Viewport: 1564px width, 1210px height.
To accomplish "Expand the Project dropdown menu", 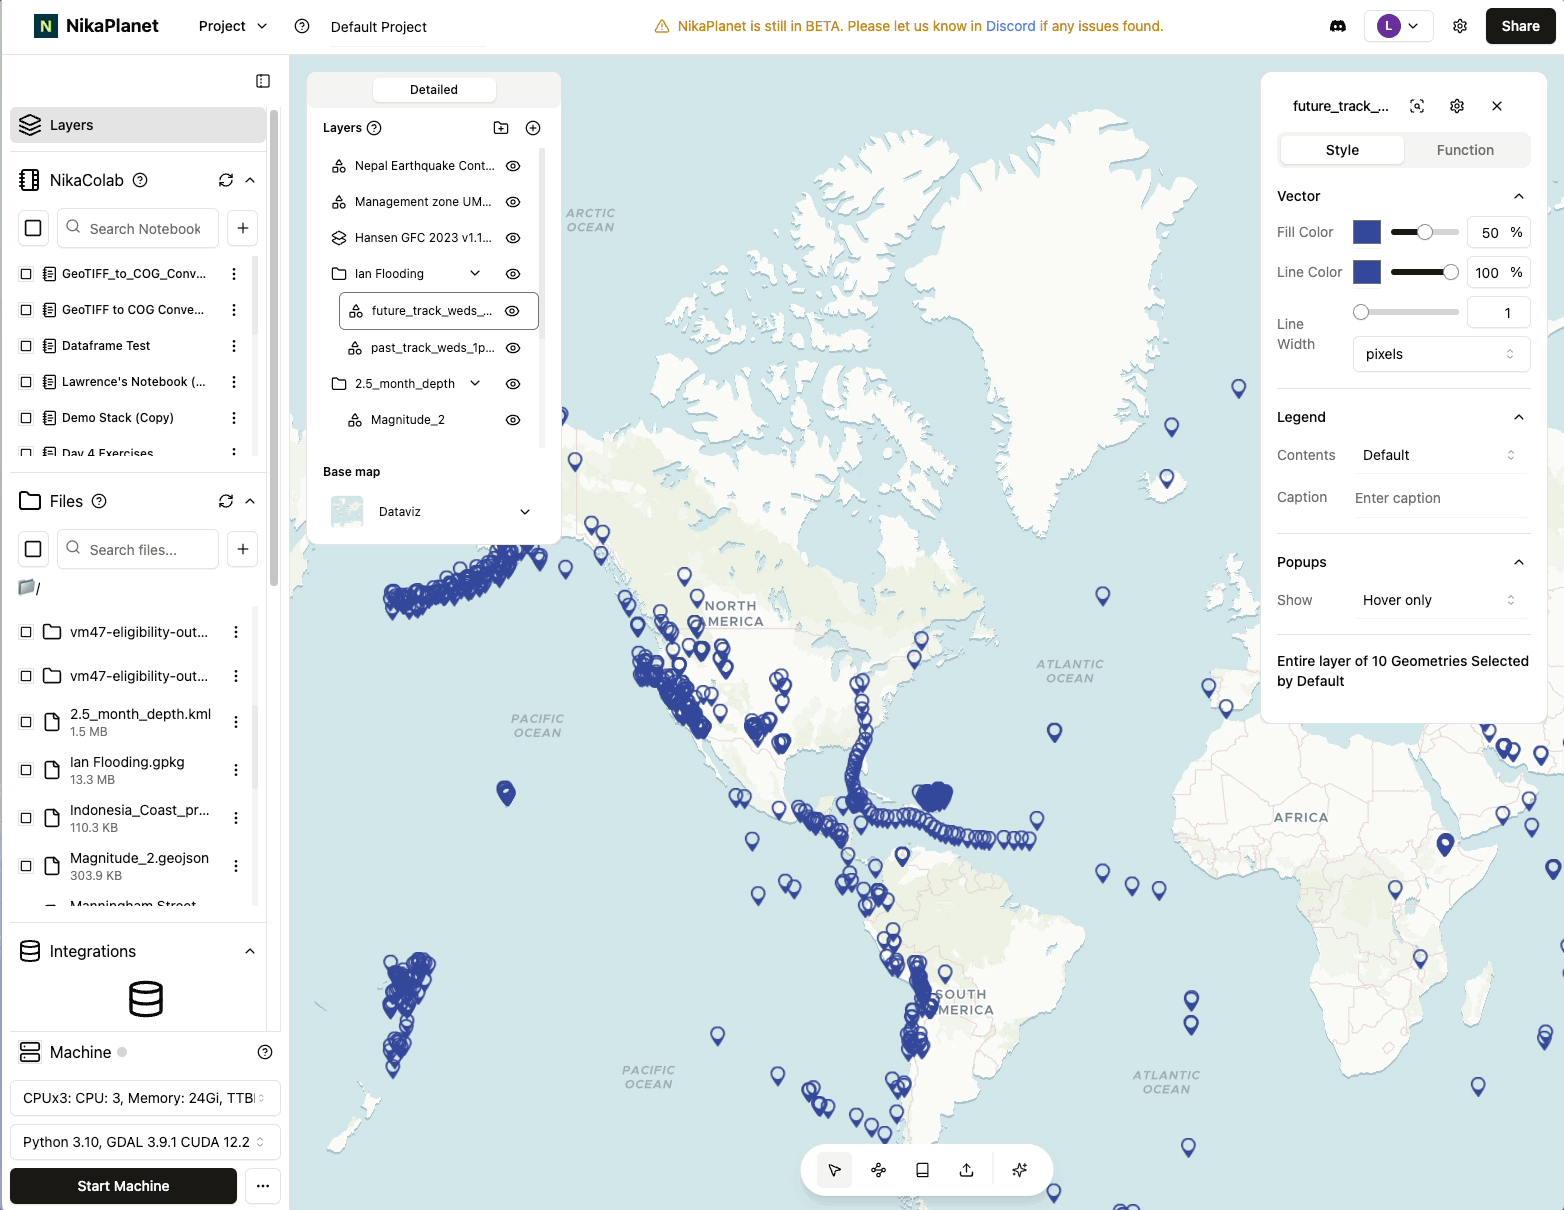I will 233,26.
